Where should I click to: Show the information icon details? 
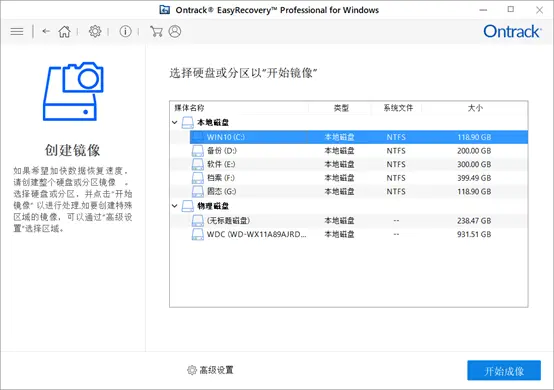[125, 31]
